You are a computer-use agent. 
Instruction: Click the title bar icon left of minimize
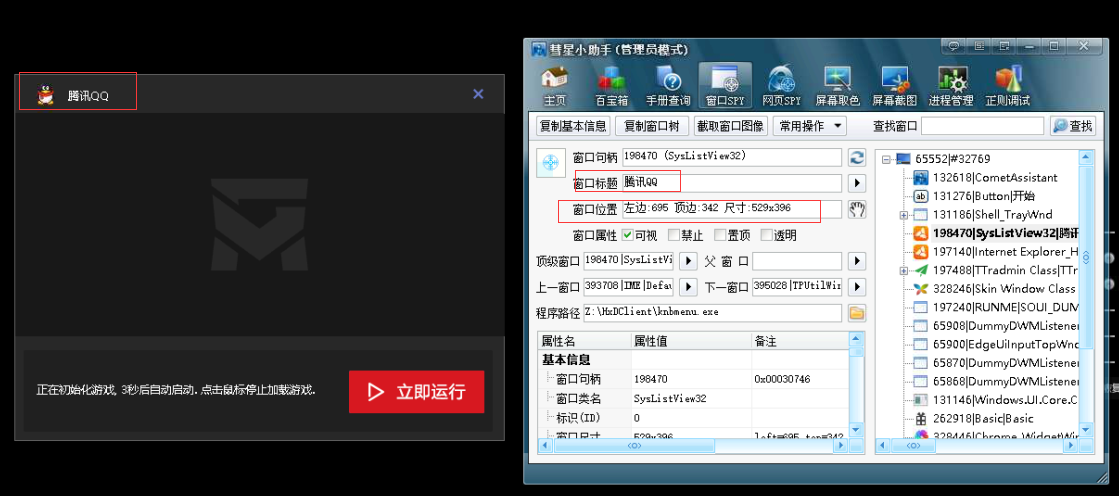coord(1004,46)
